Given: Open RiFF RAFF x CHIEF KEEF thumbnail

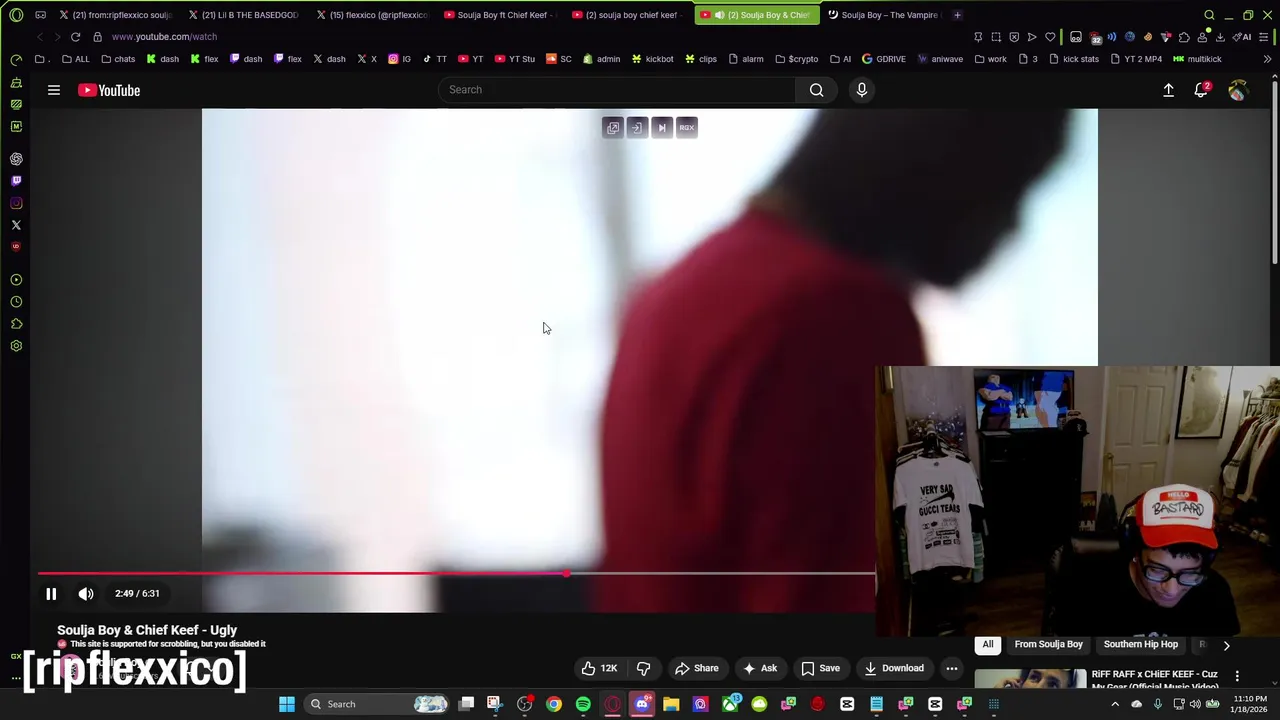Looking at the screenshot, I should pyautogui.click(x=1030, y=679).
